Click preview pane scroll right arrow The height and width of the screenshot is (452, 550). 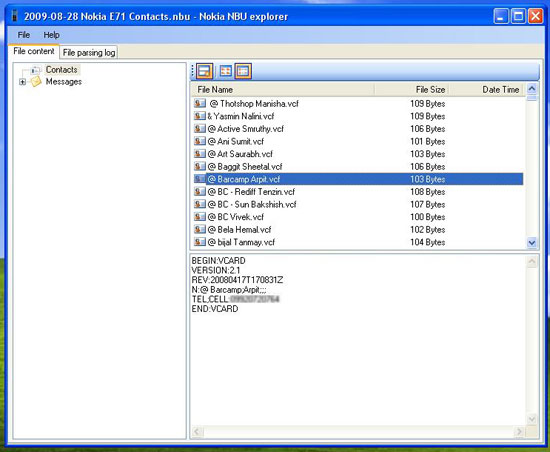coord(519,432)
